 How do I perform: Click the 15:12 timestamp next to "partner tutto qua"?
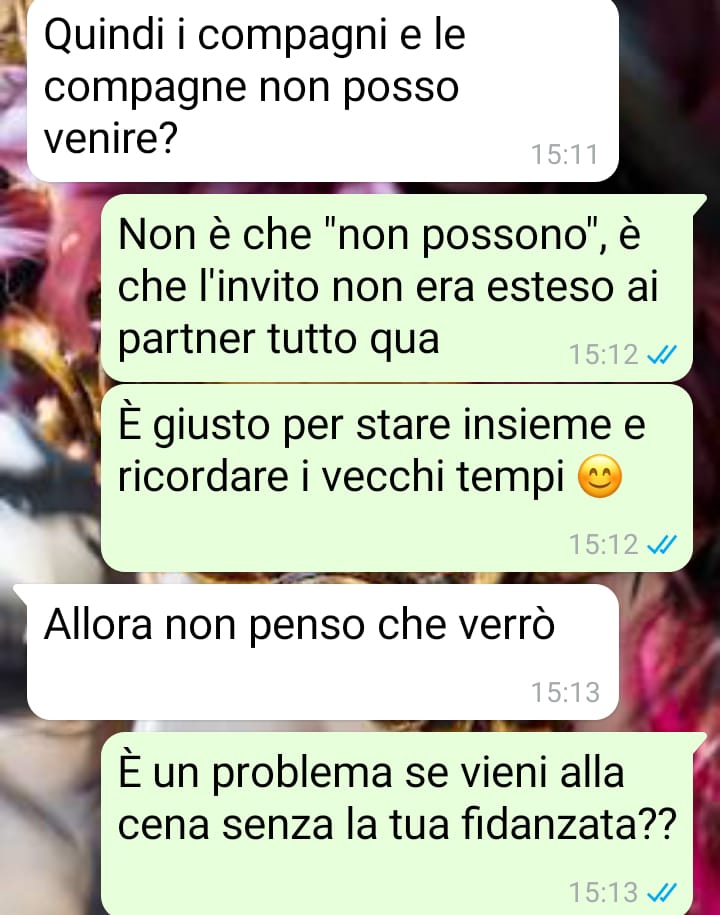[x=604, y=354]
